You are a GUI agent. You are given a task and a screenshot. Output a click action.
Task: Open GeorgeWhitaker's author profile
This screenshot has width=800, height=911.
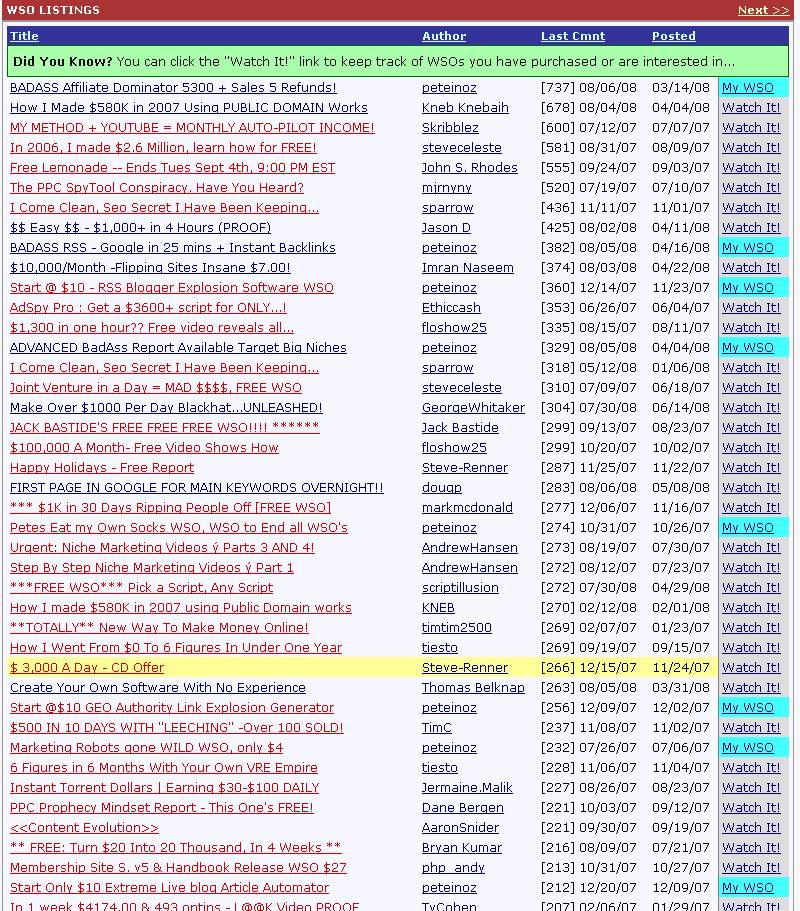tap(473, 408)
